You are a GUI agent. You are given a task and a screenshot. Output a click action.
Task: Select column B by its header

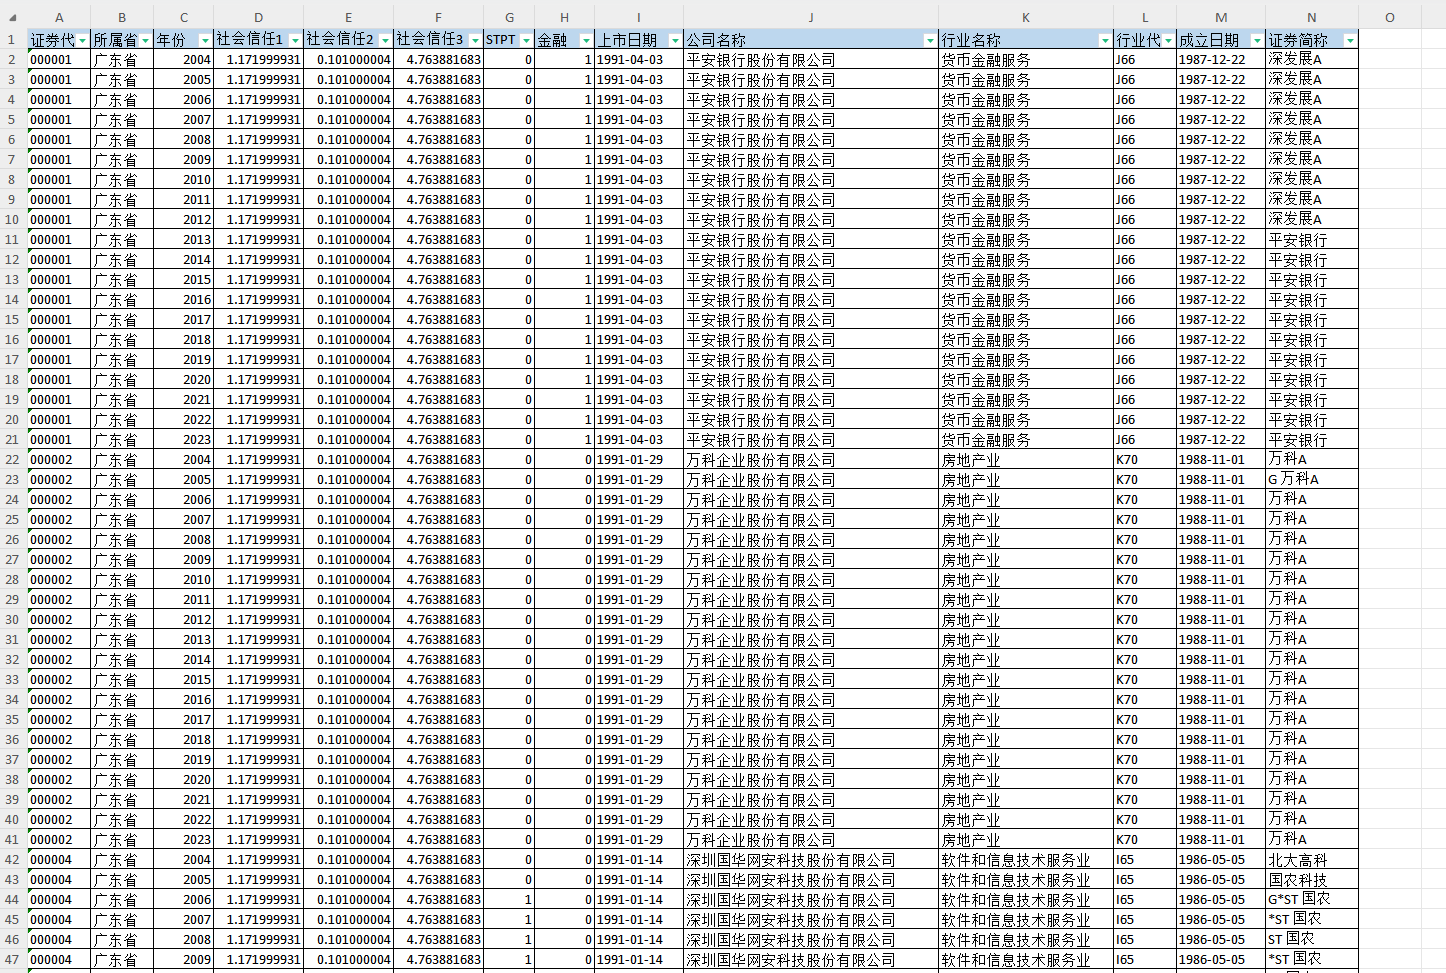pos(122,17)
